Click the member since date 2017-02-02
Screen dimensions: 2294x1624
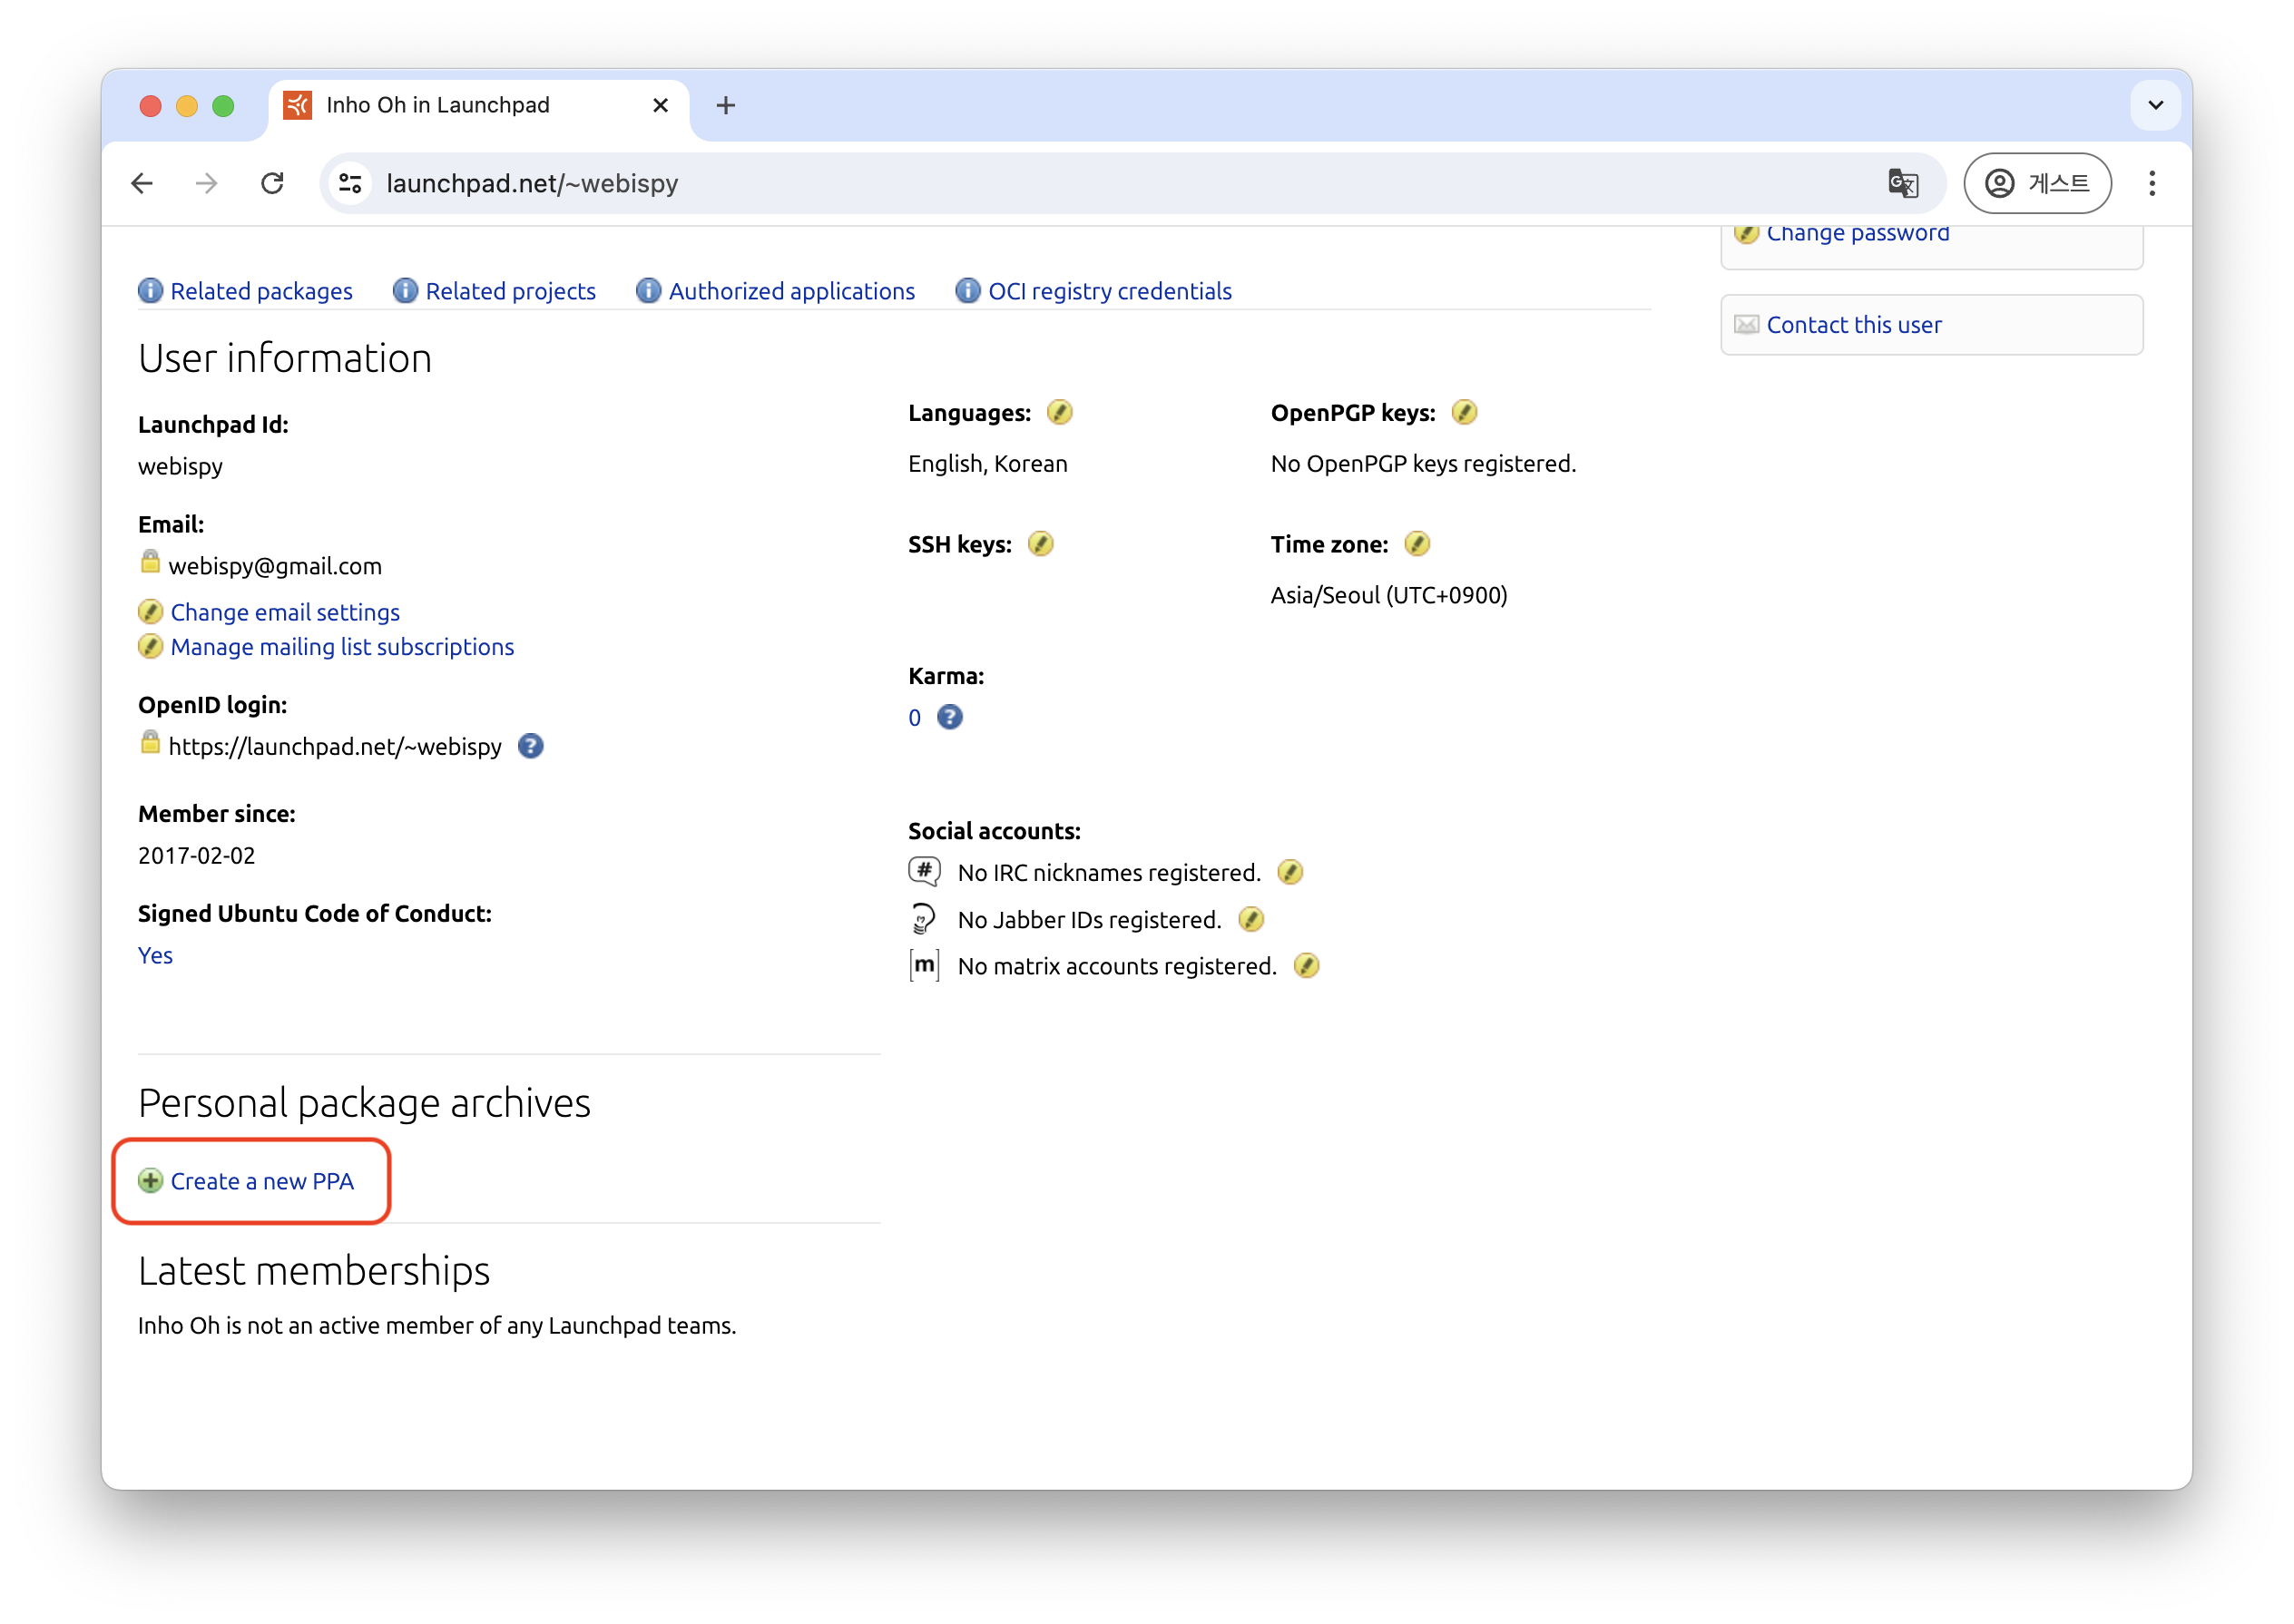(197, 855)
